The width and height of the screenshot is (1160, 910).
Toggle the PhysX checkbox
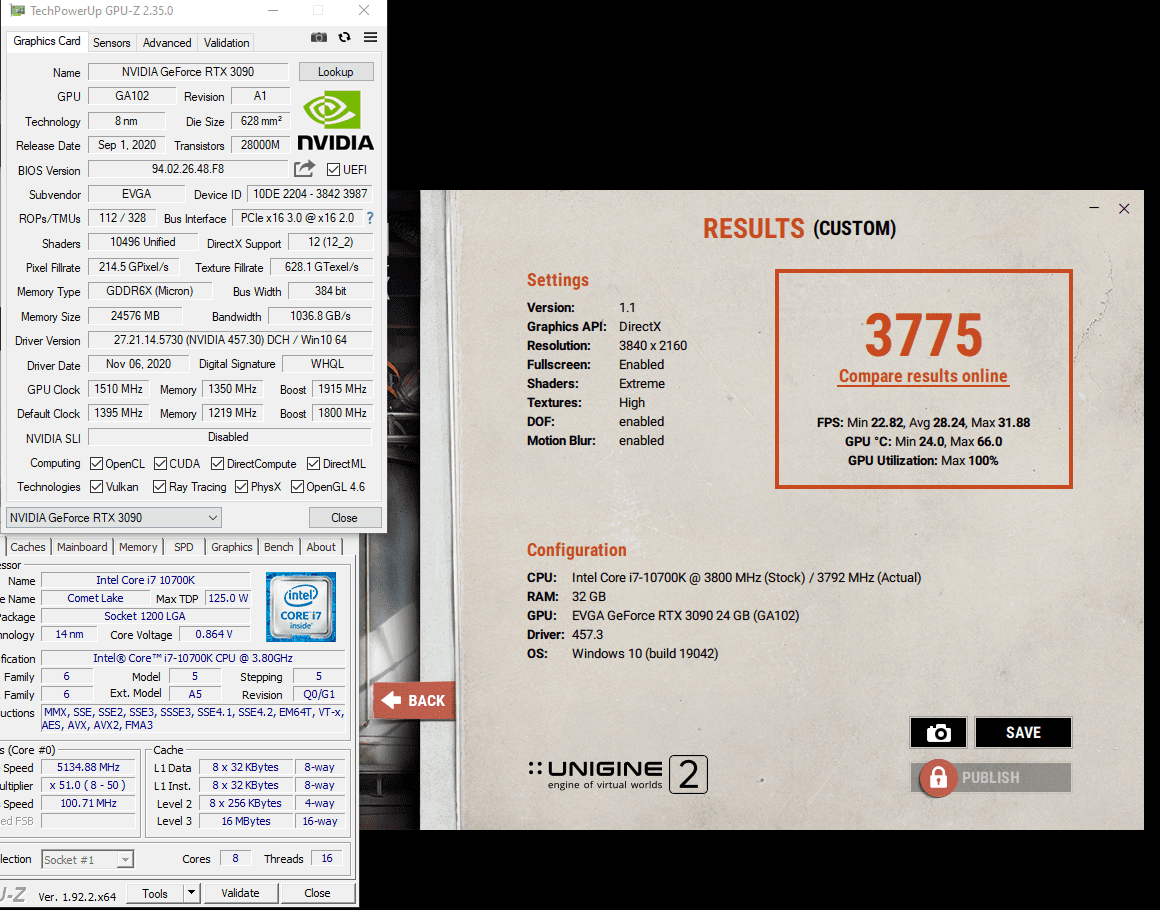241,486
